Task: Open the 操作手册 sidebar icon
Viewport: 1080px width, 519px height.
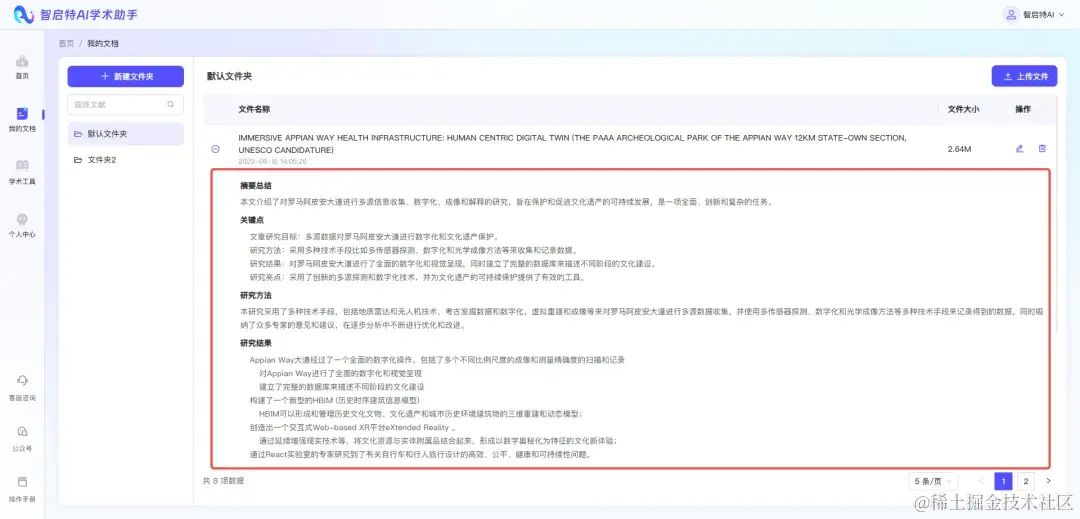Action: tap(22, 482)
